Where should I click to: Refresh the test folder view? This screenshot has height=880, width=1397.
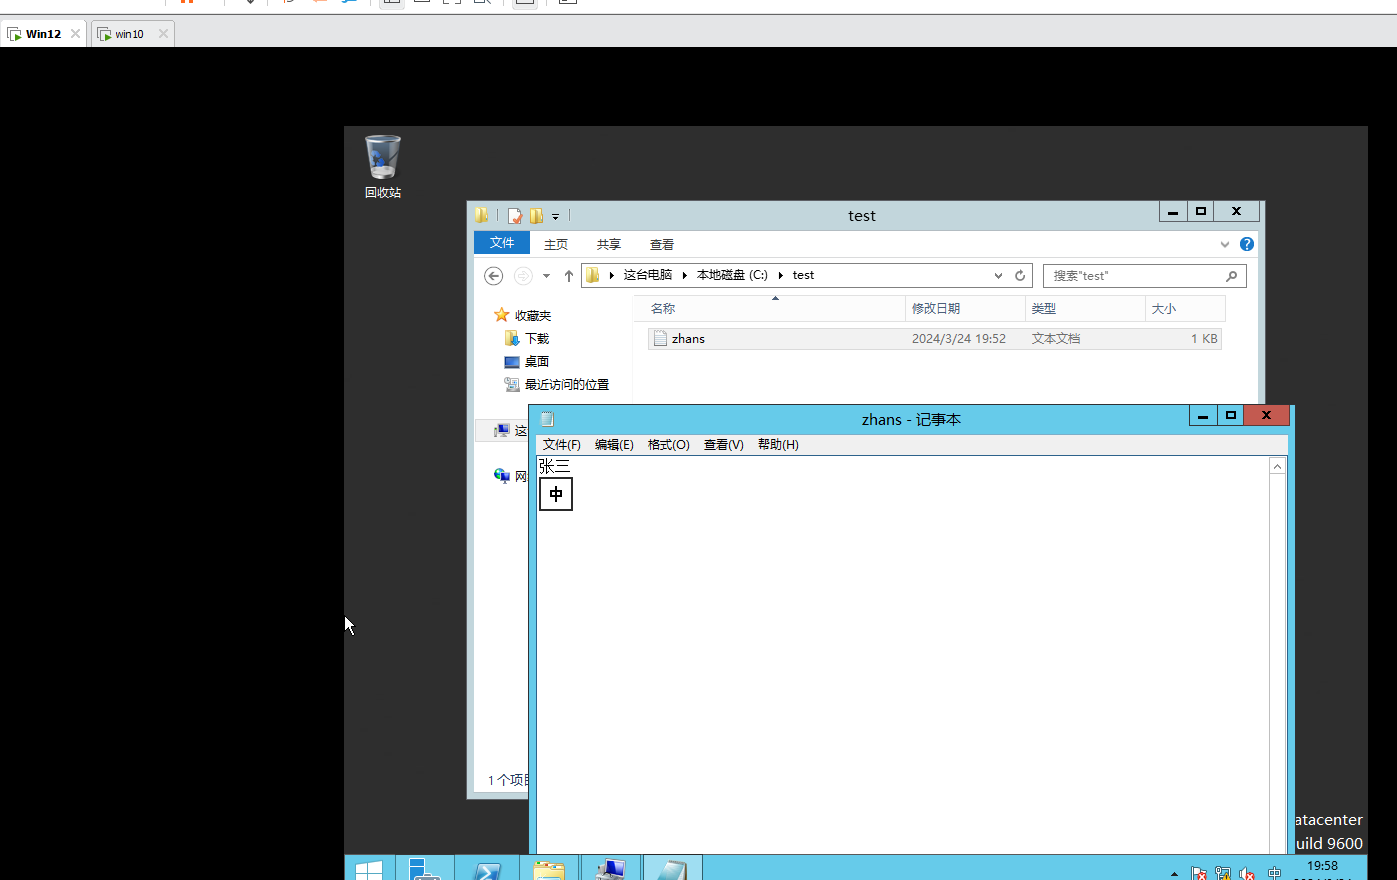(1020, 276)
